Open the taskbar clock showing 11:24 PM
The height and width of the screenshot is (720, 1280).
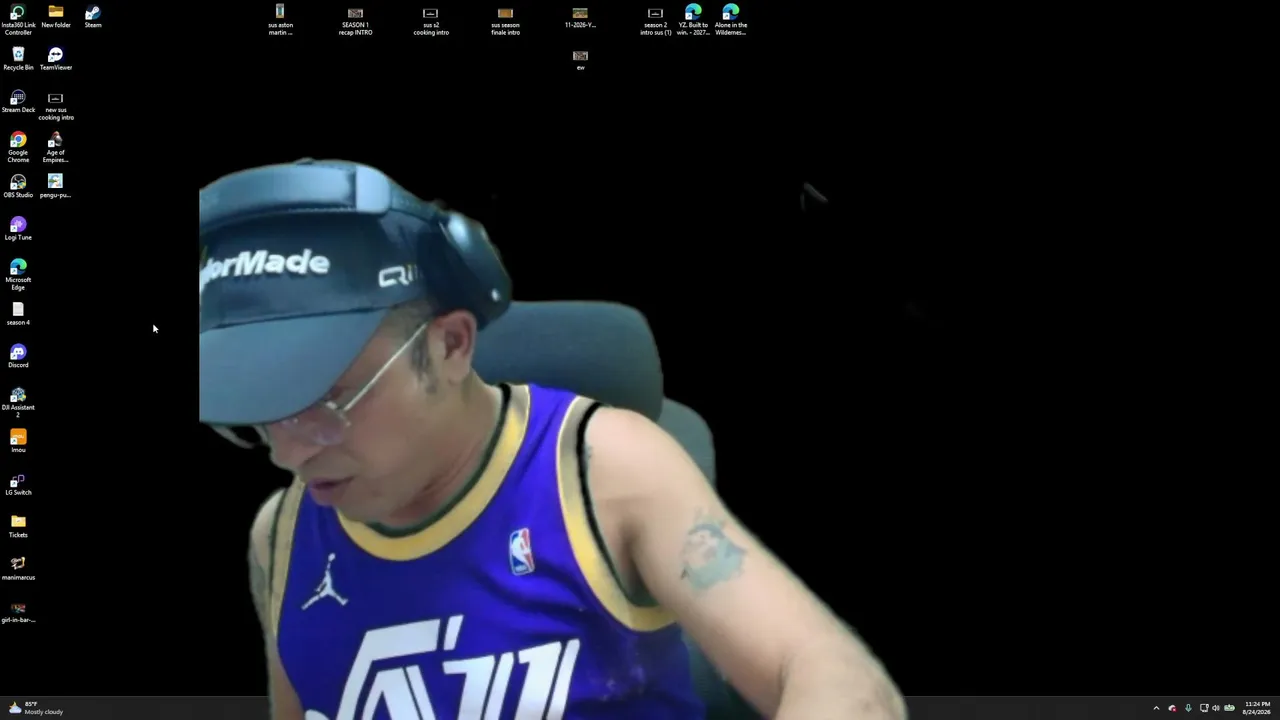pos(1257,708)
